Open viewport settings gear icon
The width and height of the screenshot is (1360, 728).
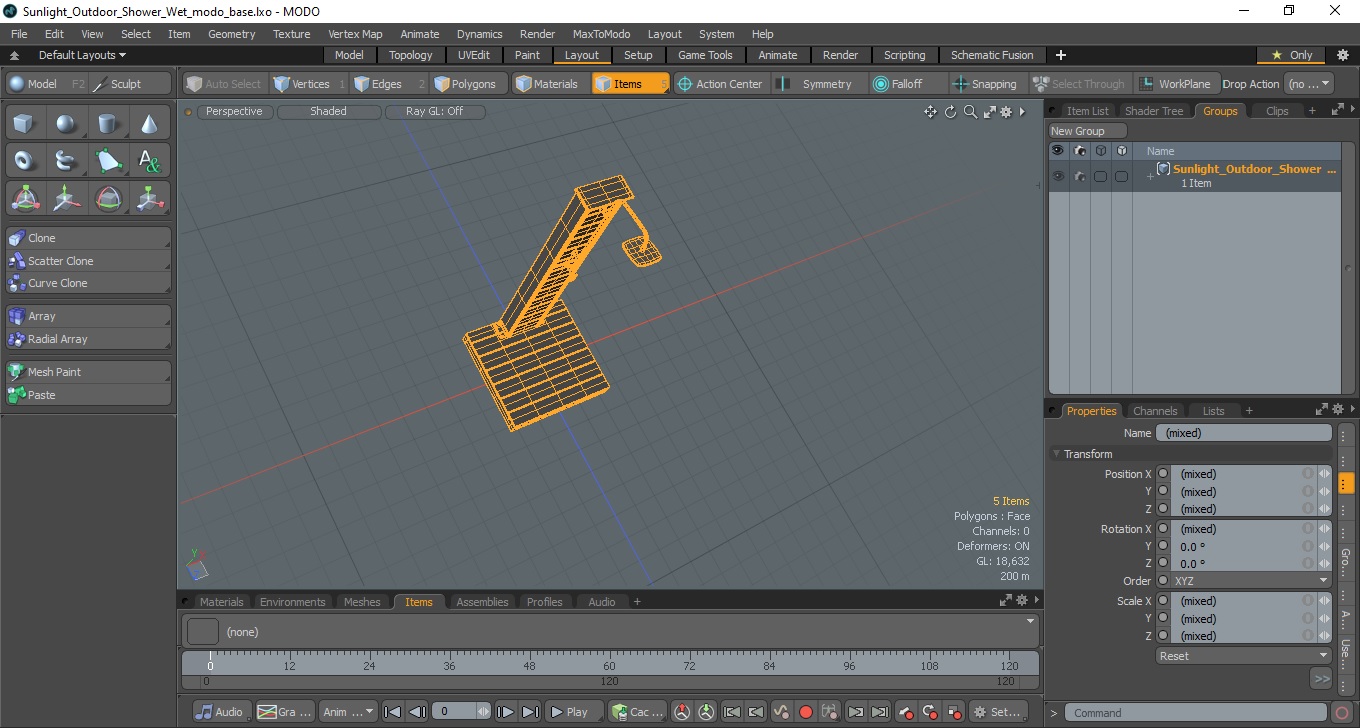(1006, 112)
